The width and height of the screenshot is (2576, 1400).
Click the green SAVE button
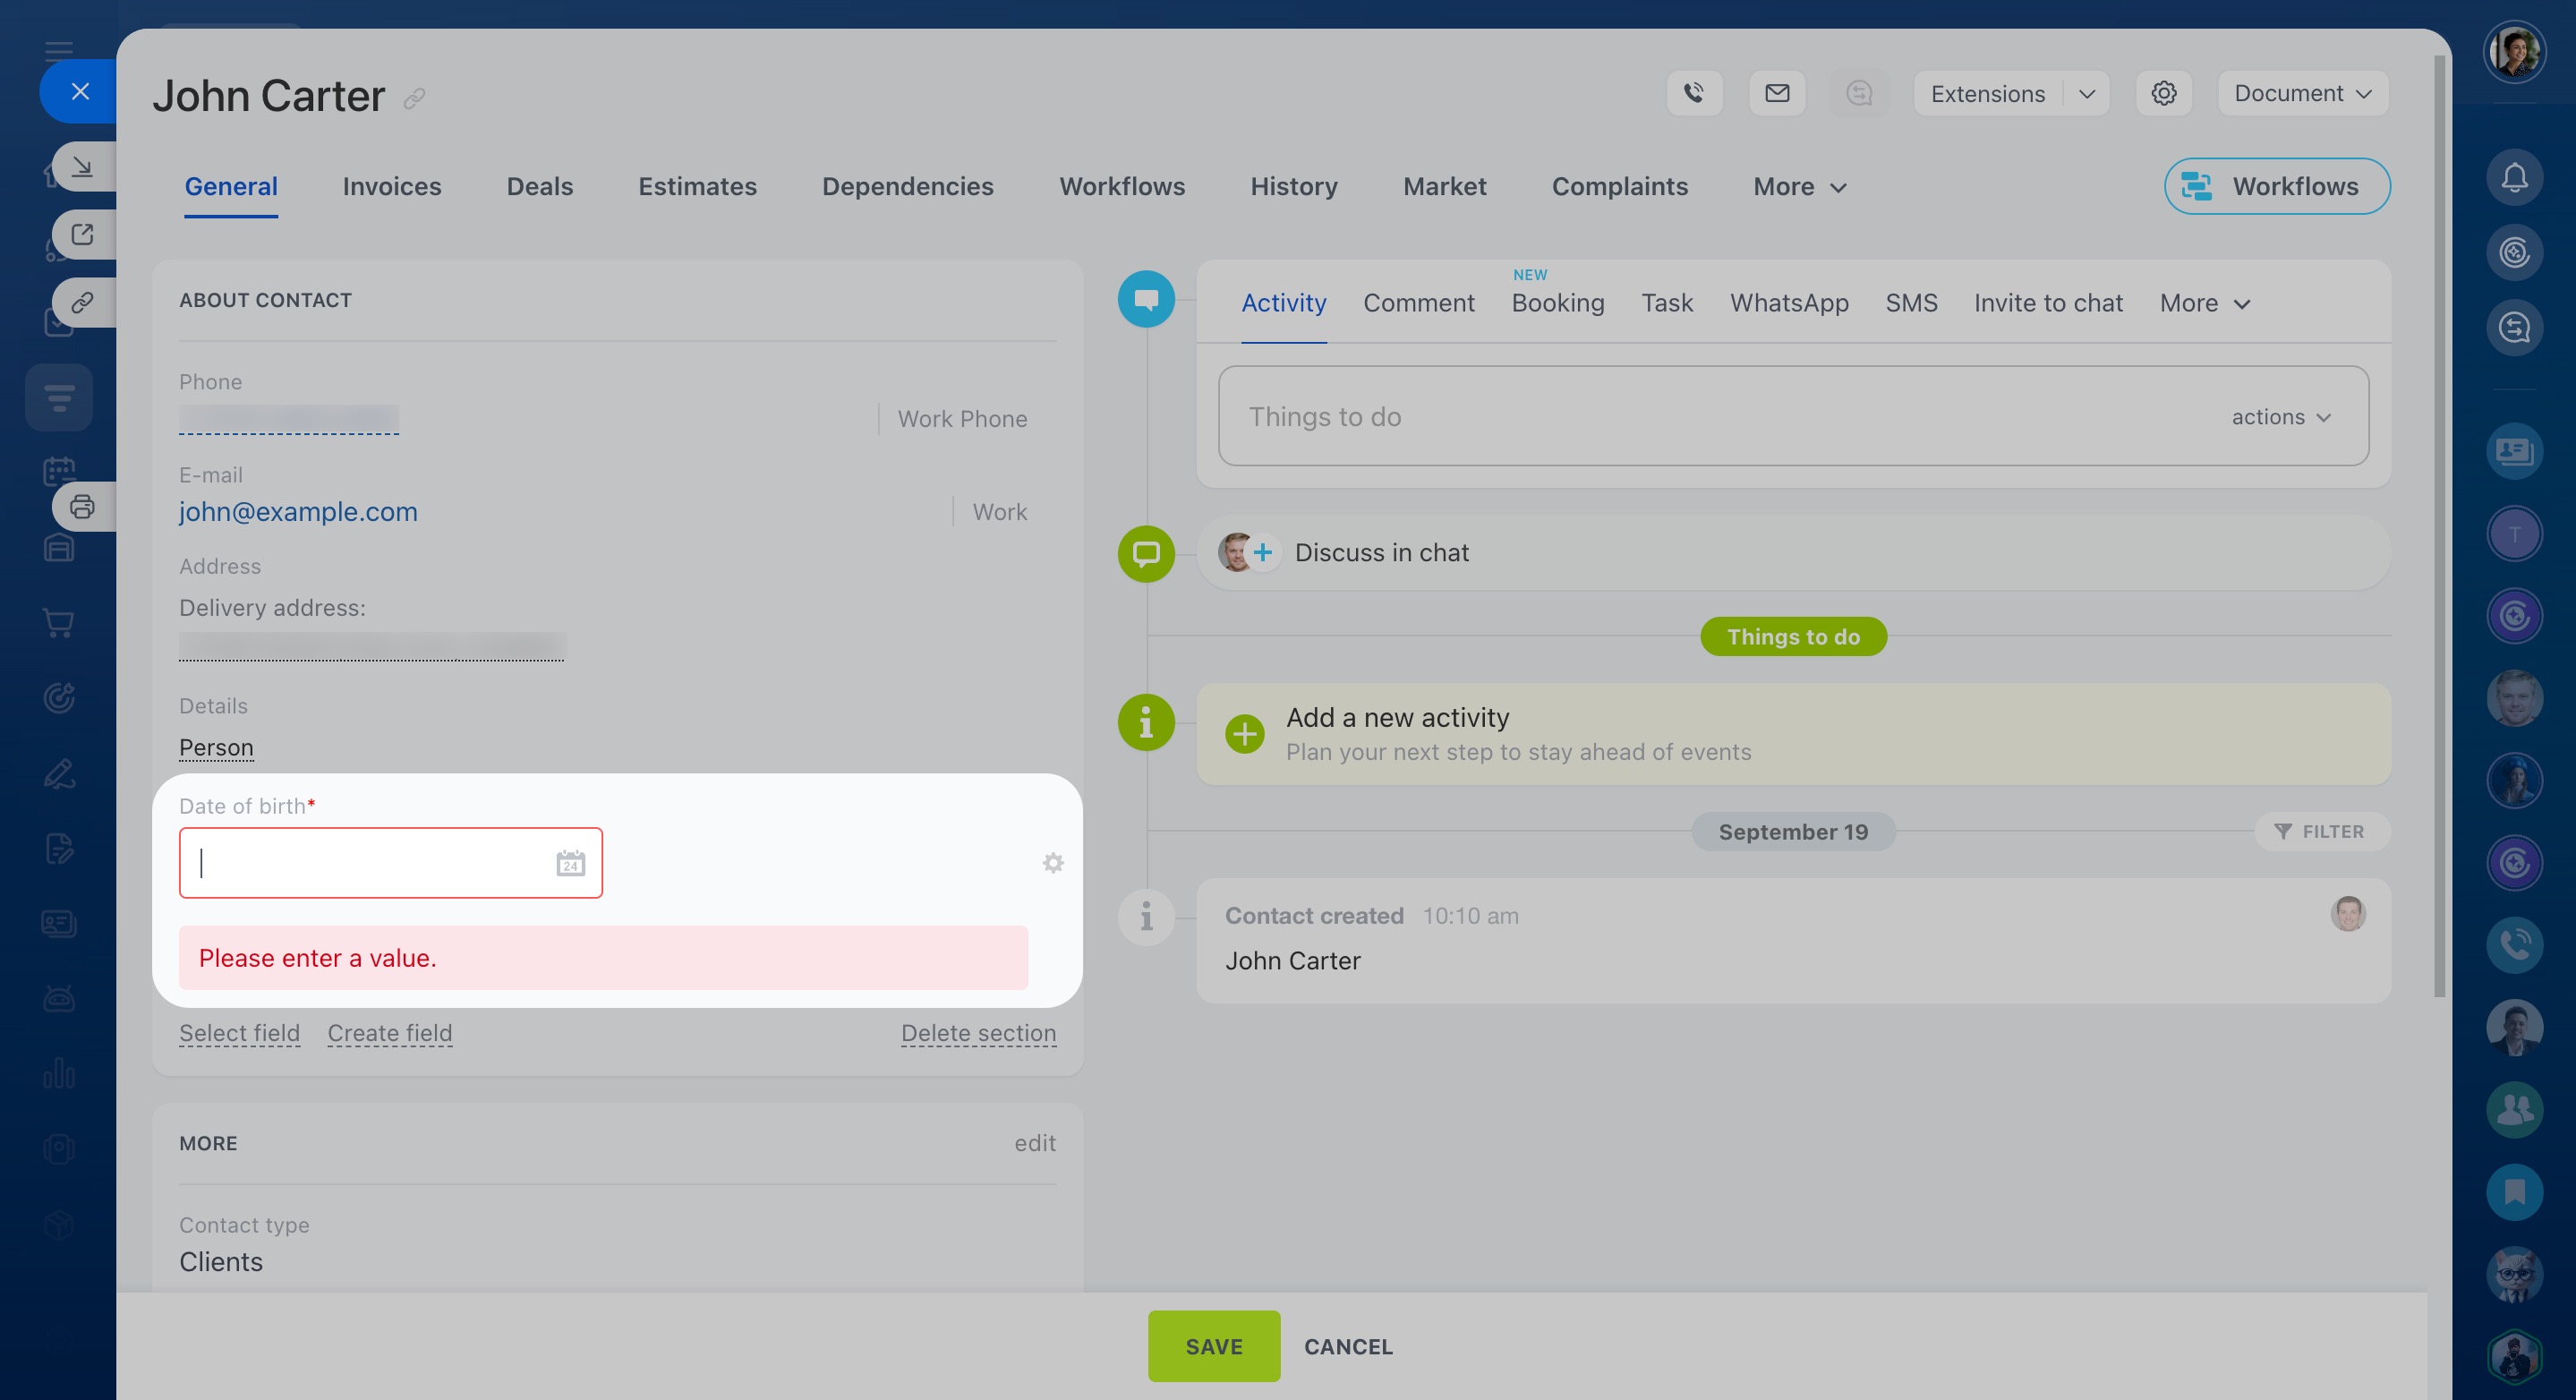click(x=1213, y=1346)
